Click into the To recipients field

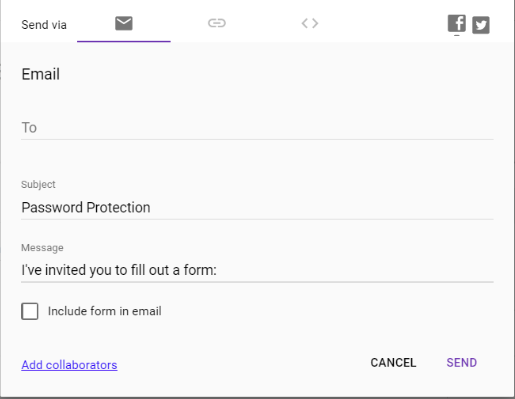click(x=257, y=128)
